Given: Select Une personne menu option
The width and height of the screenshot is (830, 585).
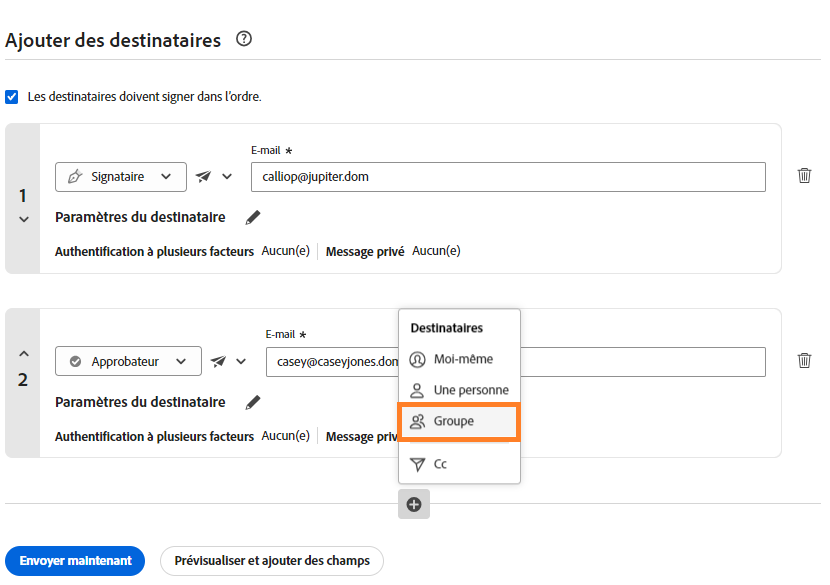Looking at the screenshot, I should pos(458,390).
